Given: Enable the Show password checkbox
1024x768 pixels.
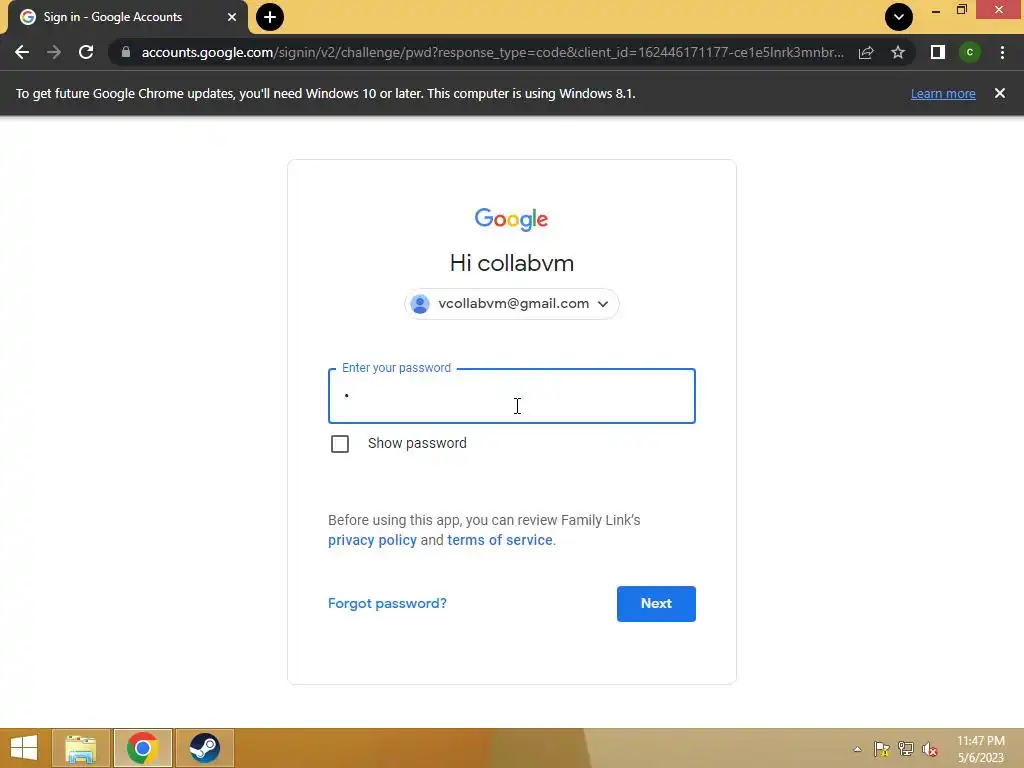Looking at the screenshot, I should 340,444.
